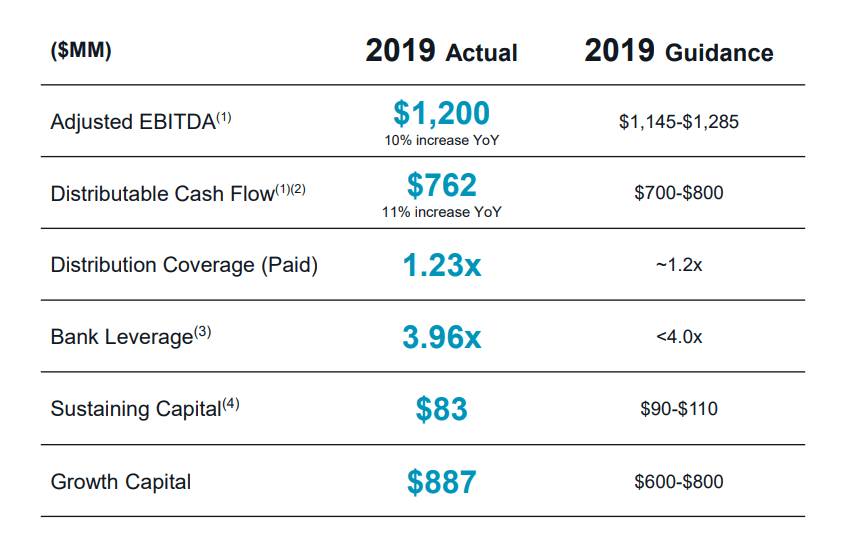853x541 pixels.
Task: Click the $1,200 Adjusted EBITDA value
Action: point(441,112)
